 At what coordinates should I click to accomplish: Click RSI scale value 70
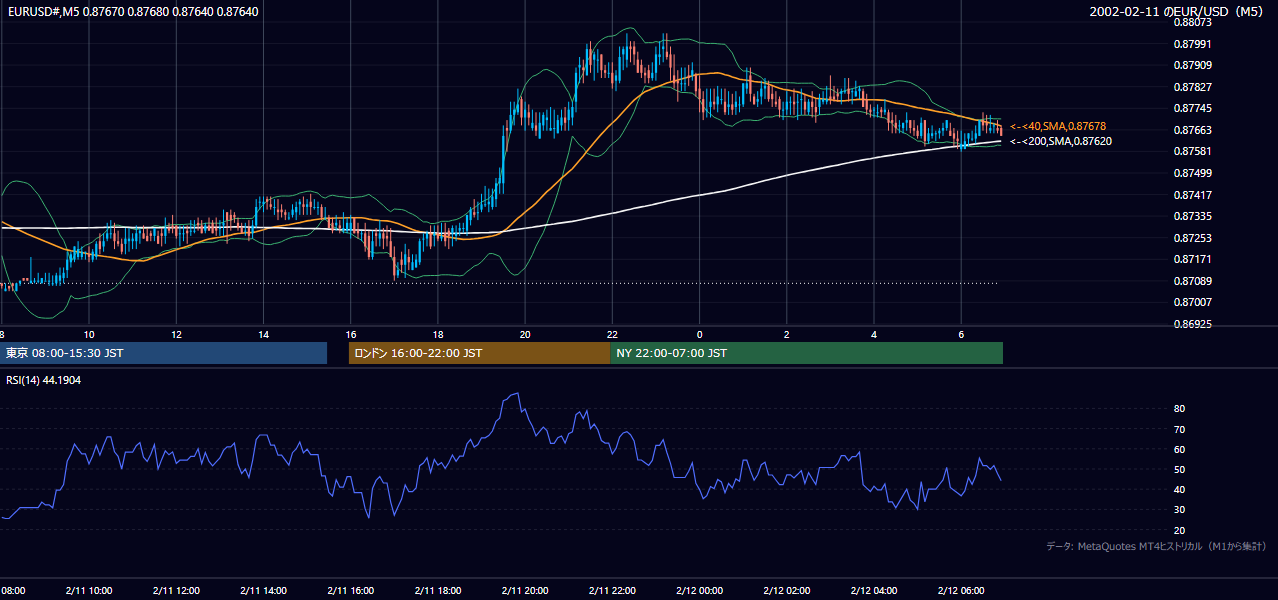pos(1179,429)
